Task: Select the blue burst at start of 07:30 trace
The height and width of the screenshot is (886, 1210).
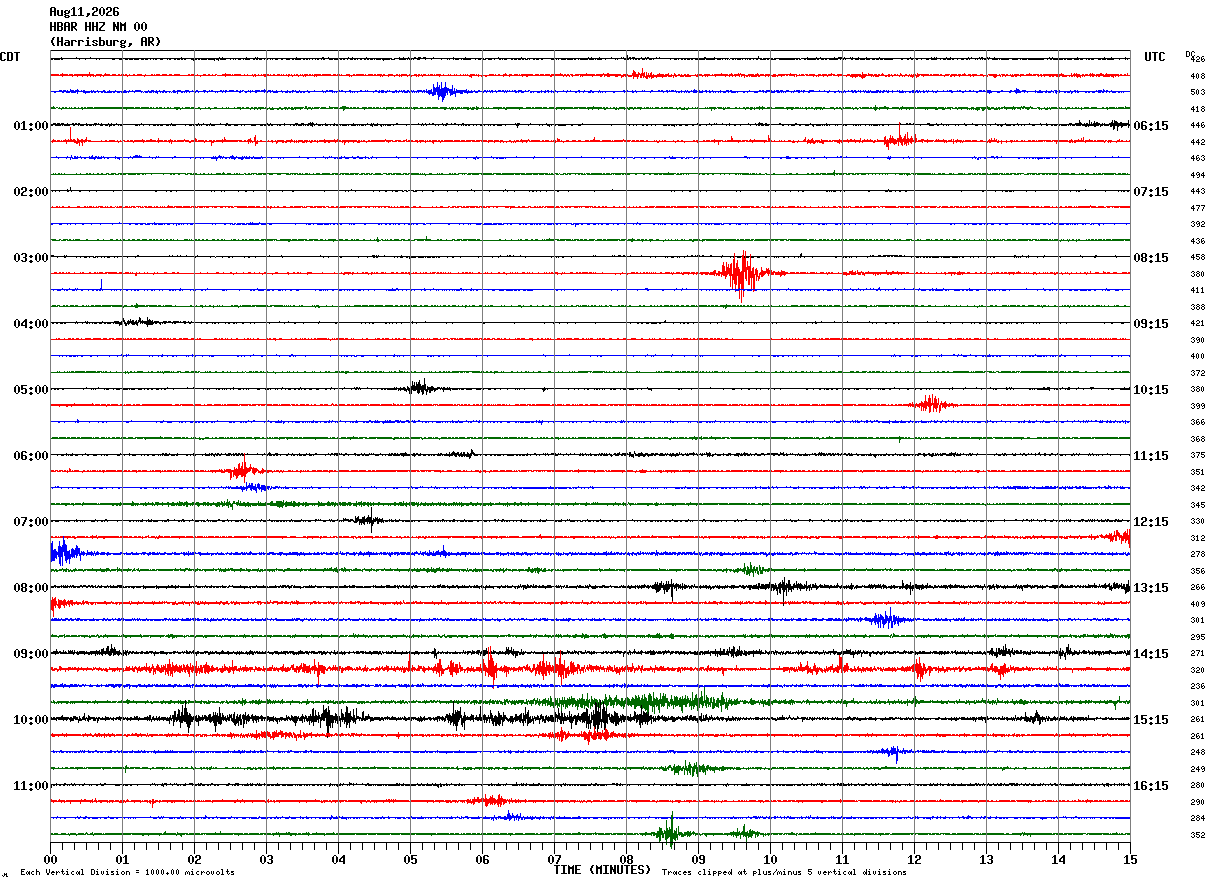Action: point(64,552)
